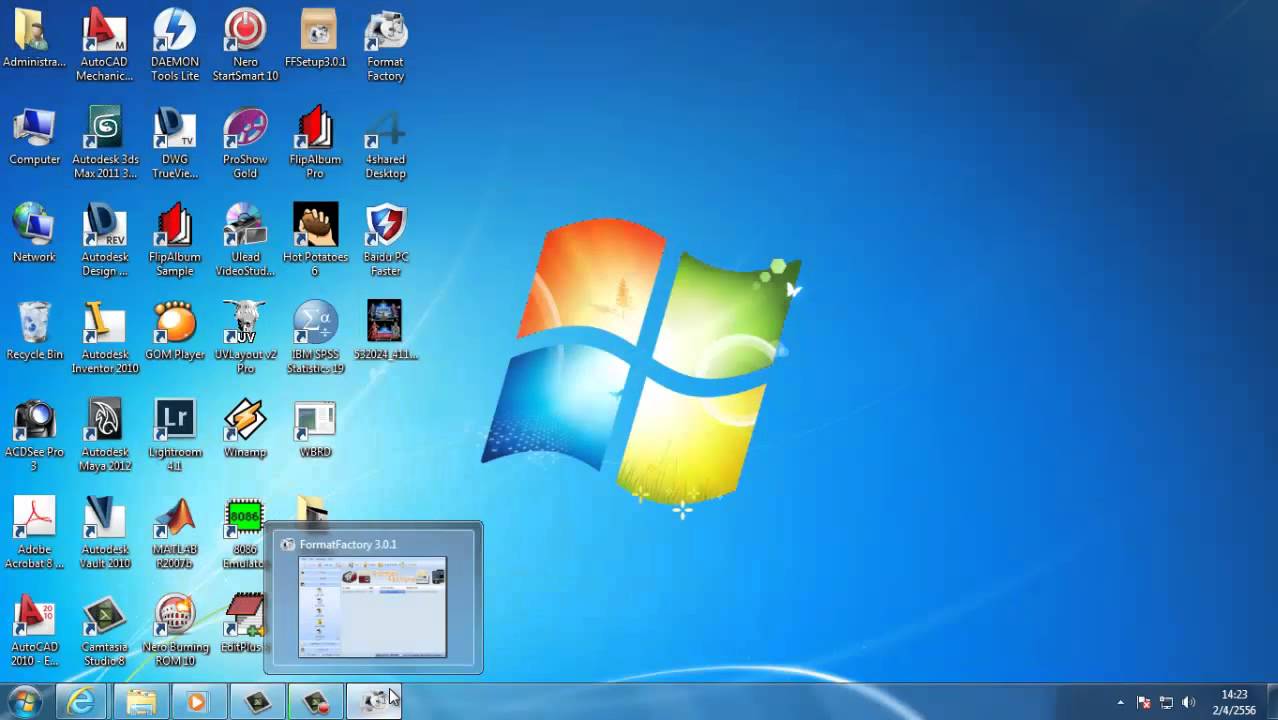Select the Nero Burning ROM 10 shortcut

[x=175, y=632]
